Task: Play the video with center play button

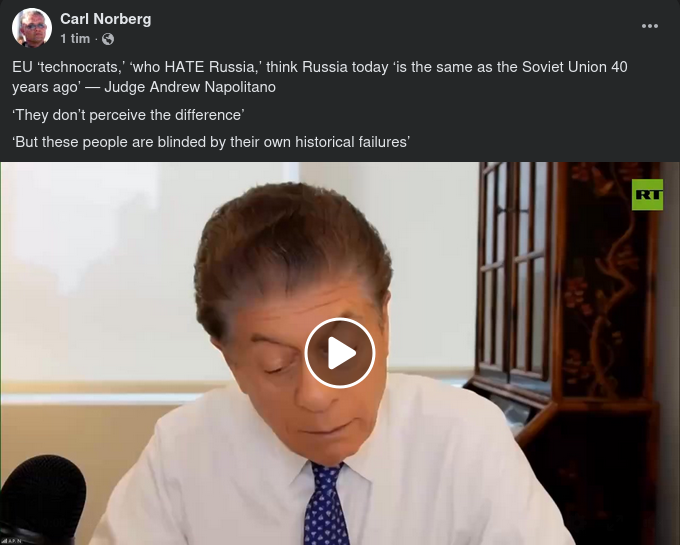Action: (x=340, y=353)
